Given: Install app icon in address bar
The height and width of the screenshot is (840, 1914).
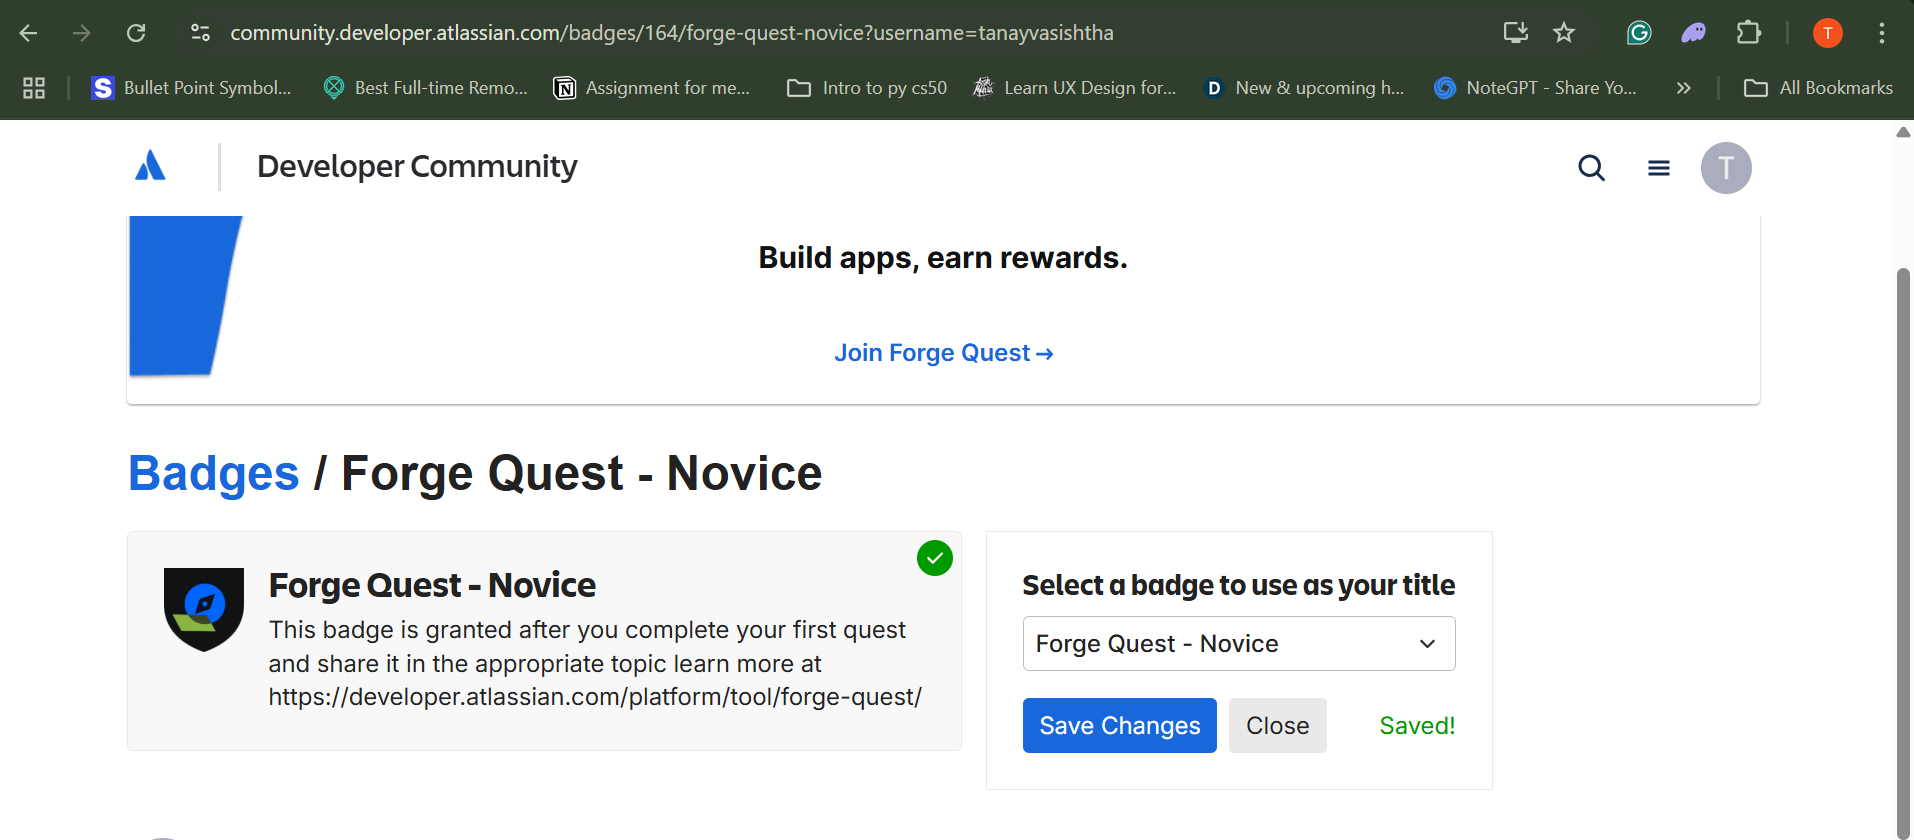Looking at the screenshot, I should (x=1516, y=33).
